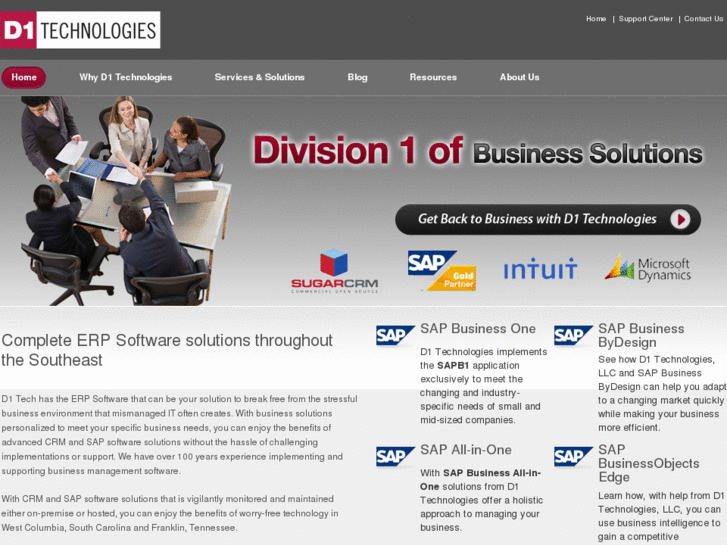This screenshot has height=545, width=727.
Task: Click the D1 Technologies logo
Action: point(80,30)
